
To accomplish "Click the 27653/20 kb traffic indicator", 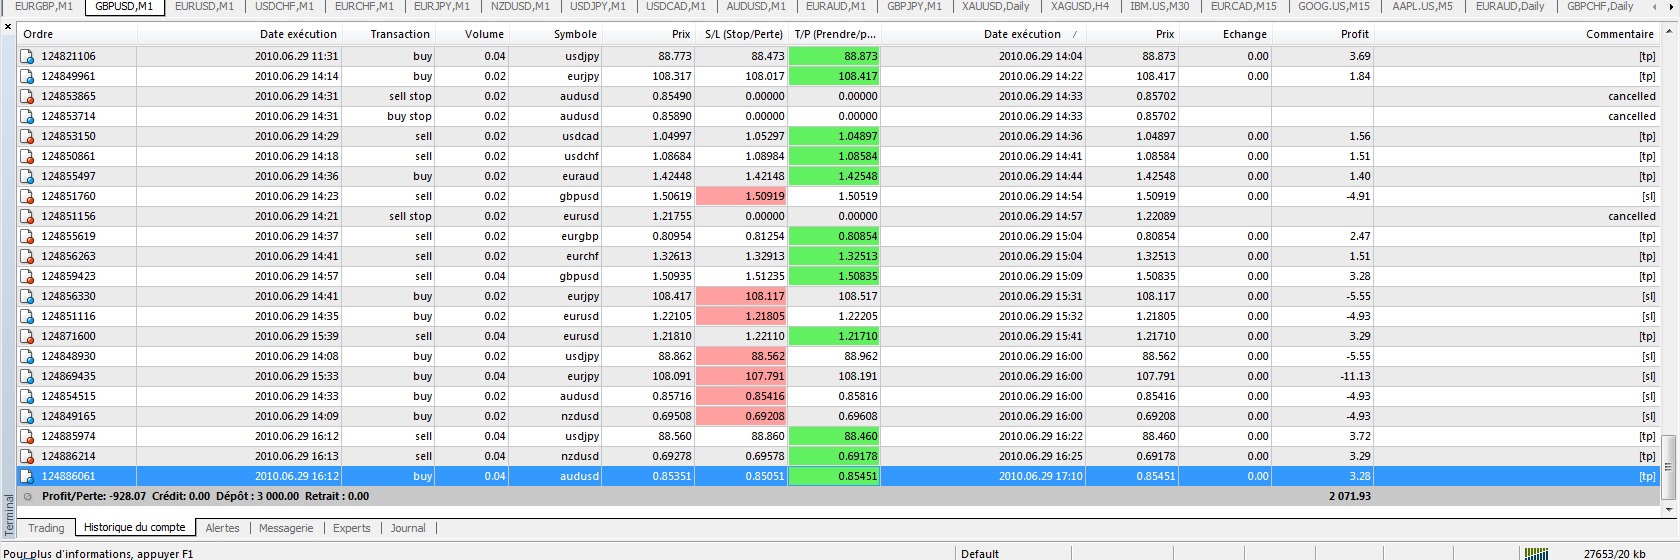I will coord(1615,553).
